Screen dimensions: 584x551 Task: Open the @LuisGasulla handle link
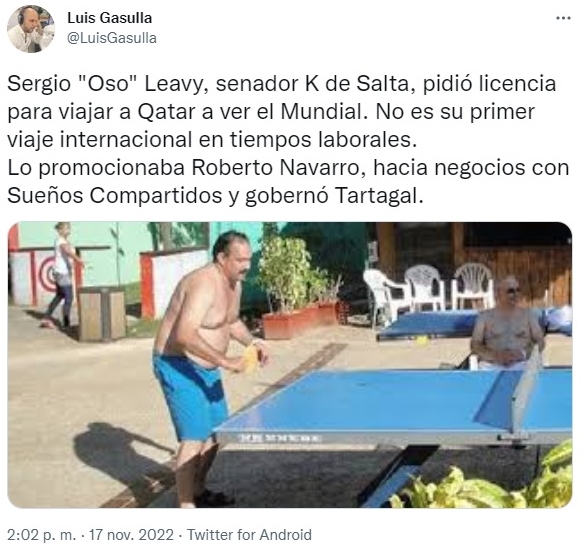point(111,38)
